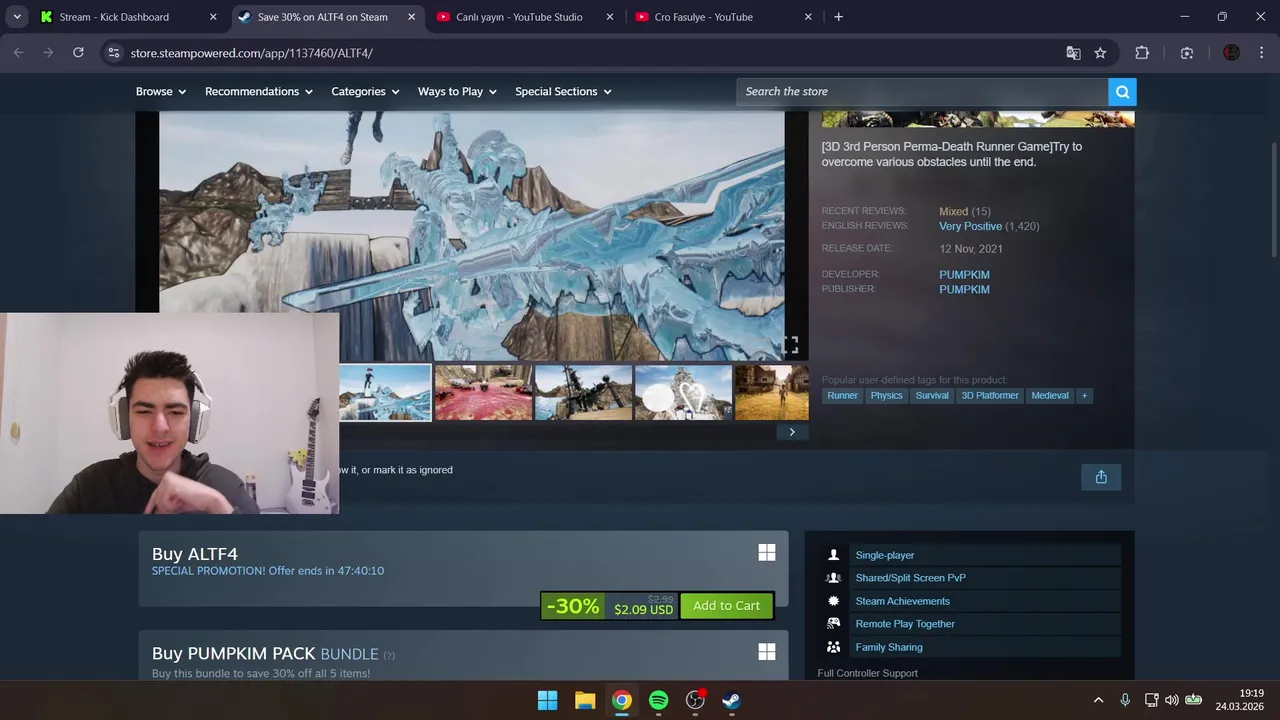Open a new browser tab
Image resolution: width=1280 pixels, height=720 pixels.
(838, 17)
